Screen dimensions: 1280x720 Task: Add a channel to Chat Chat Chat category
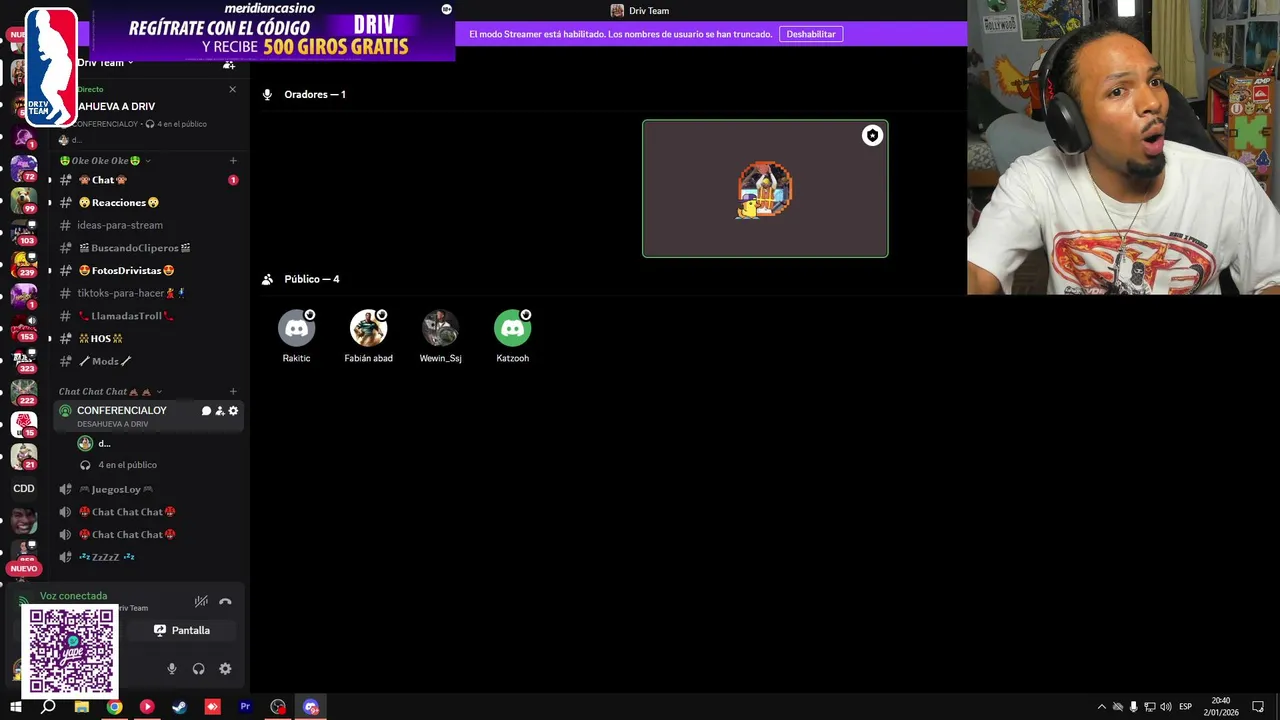click(233, 392)
